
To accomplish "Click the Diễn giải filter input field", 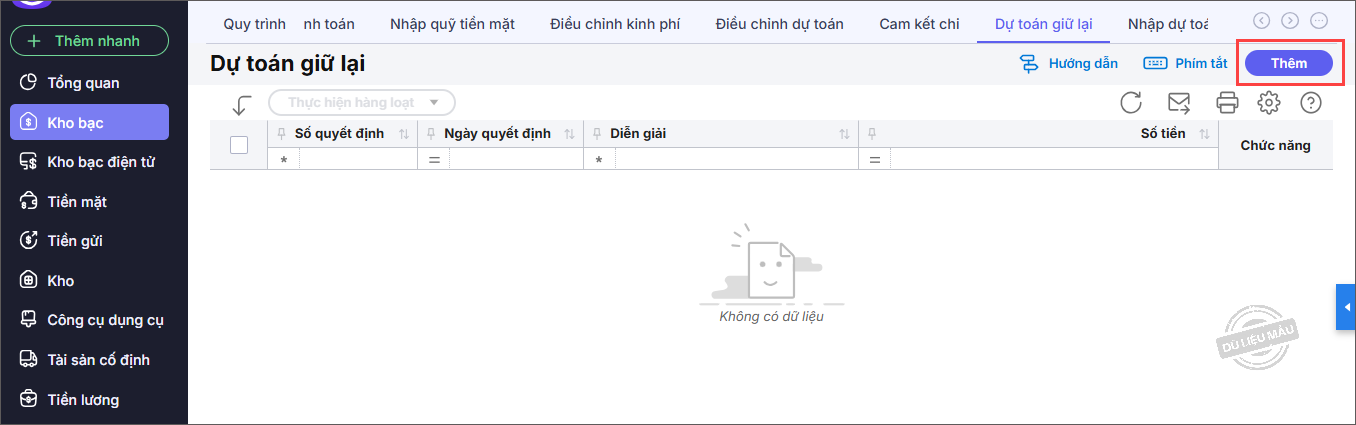I will coord(735,160).
